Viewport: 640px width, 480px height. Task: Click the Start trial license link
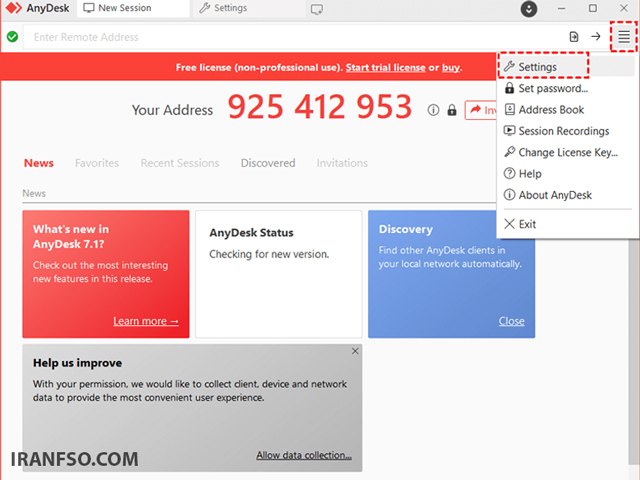click(x=386, y=67)
